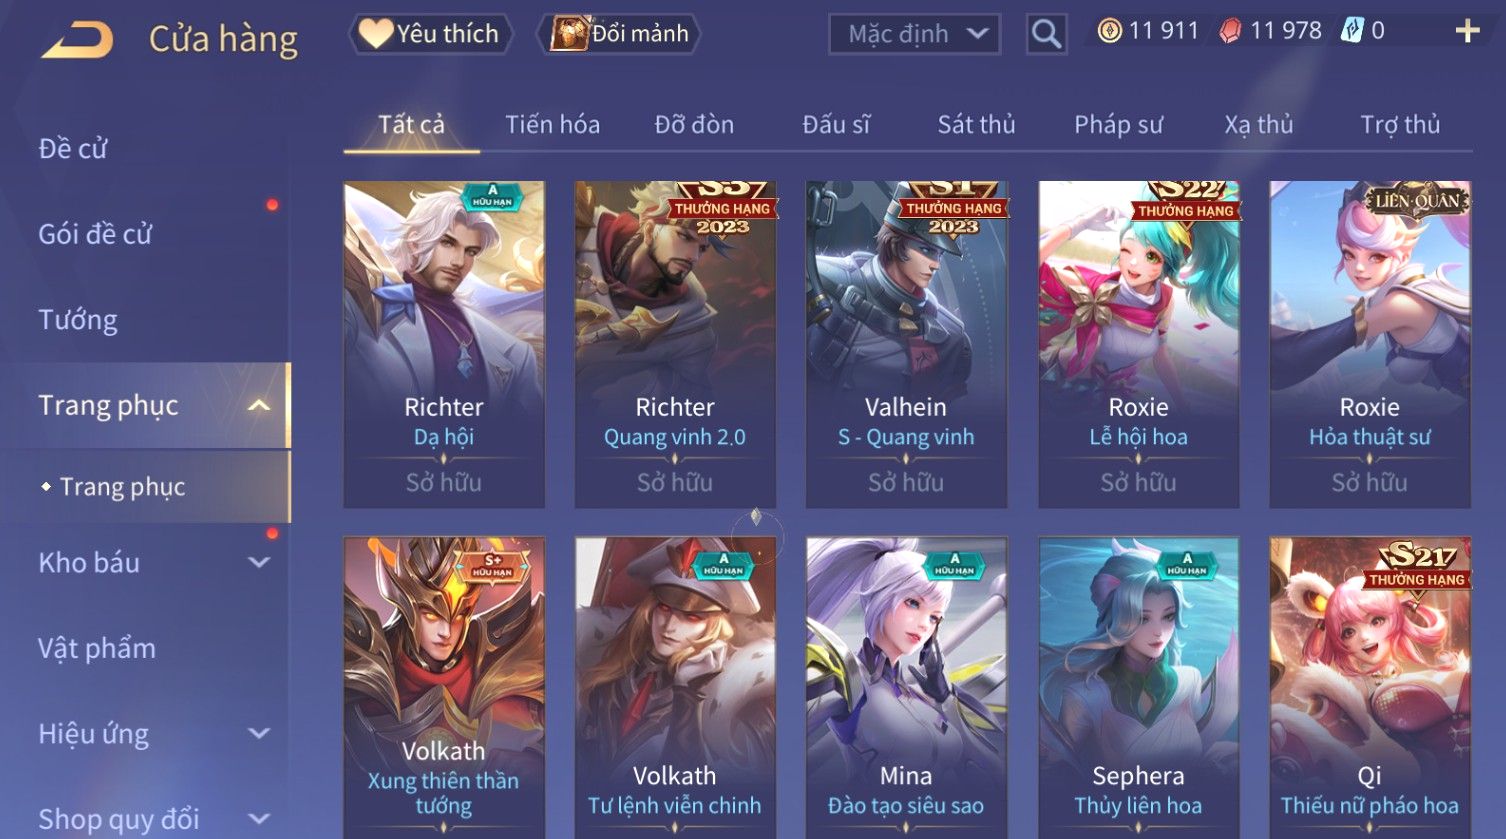1506x839 pixels.
Task: Expand the Hiệu ứng sidebar section
Action: [x=259, y=734]
